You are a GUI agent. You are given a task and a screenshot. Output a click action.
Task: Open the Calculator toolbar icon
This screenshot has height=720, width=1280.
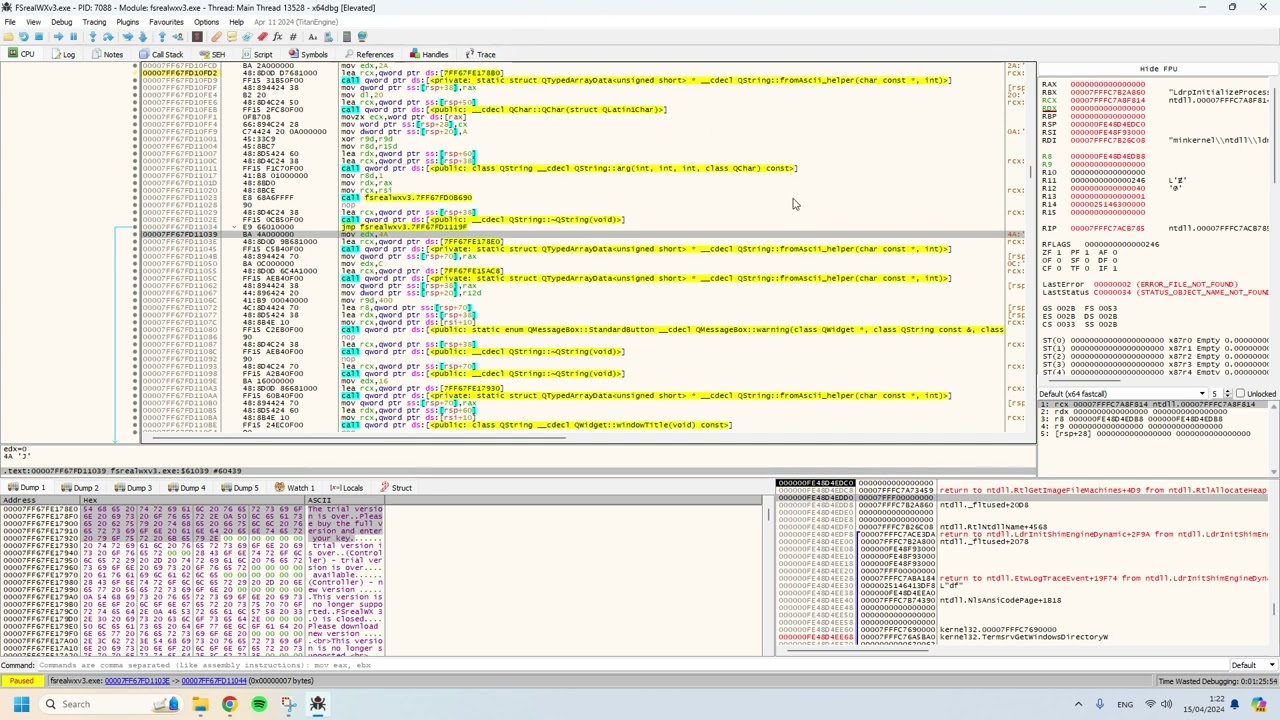[346, 37]
